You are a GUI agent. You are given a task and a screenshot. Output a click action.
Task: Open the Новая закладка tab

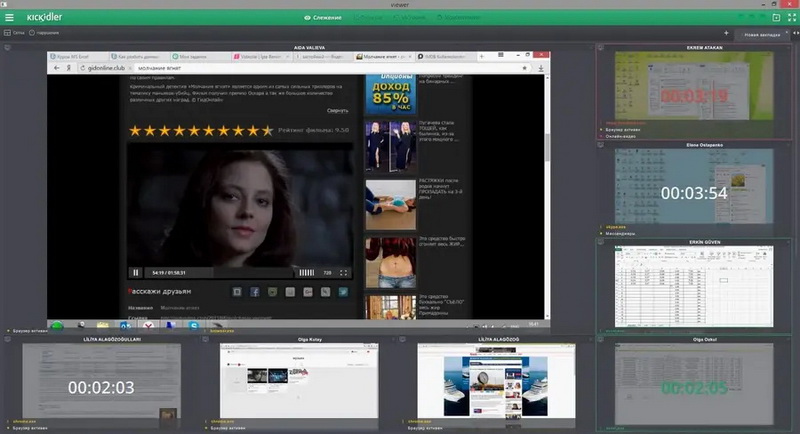coord(763,35)
